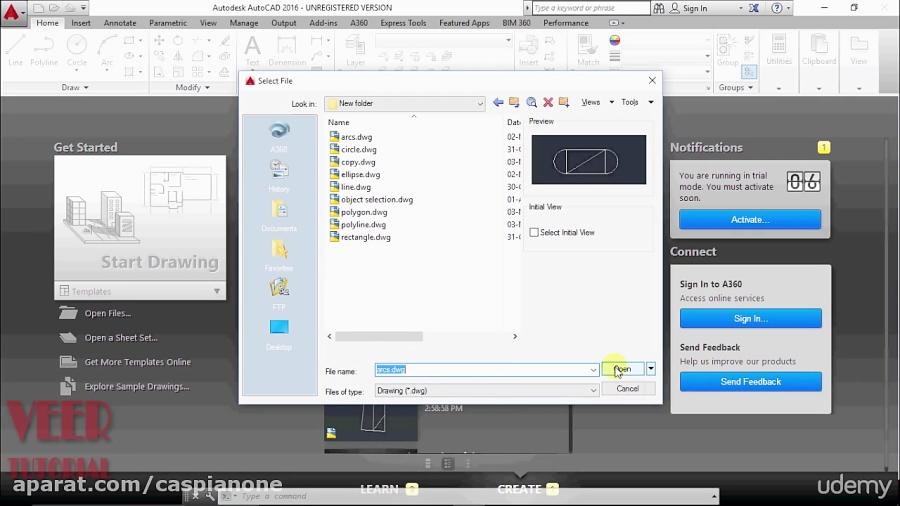The width and height of the screenshot is (900, 506).
Task: Open History in places sidebar
Action: [279, 177]
